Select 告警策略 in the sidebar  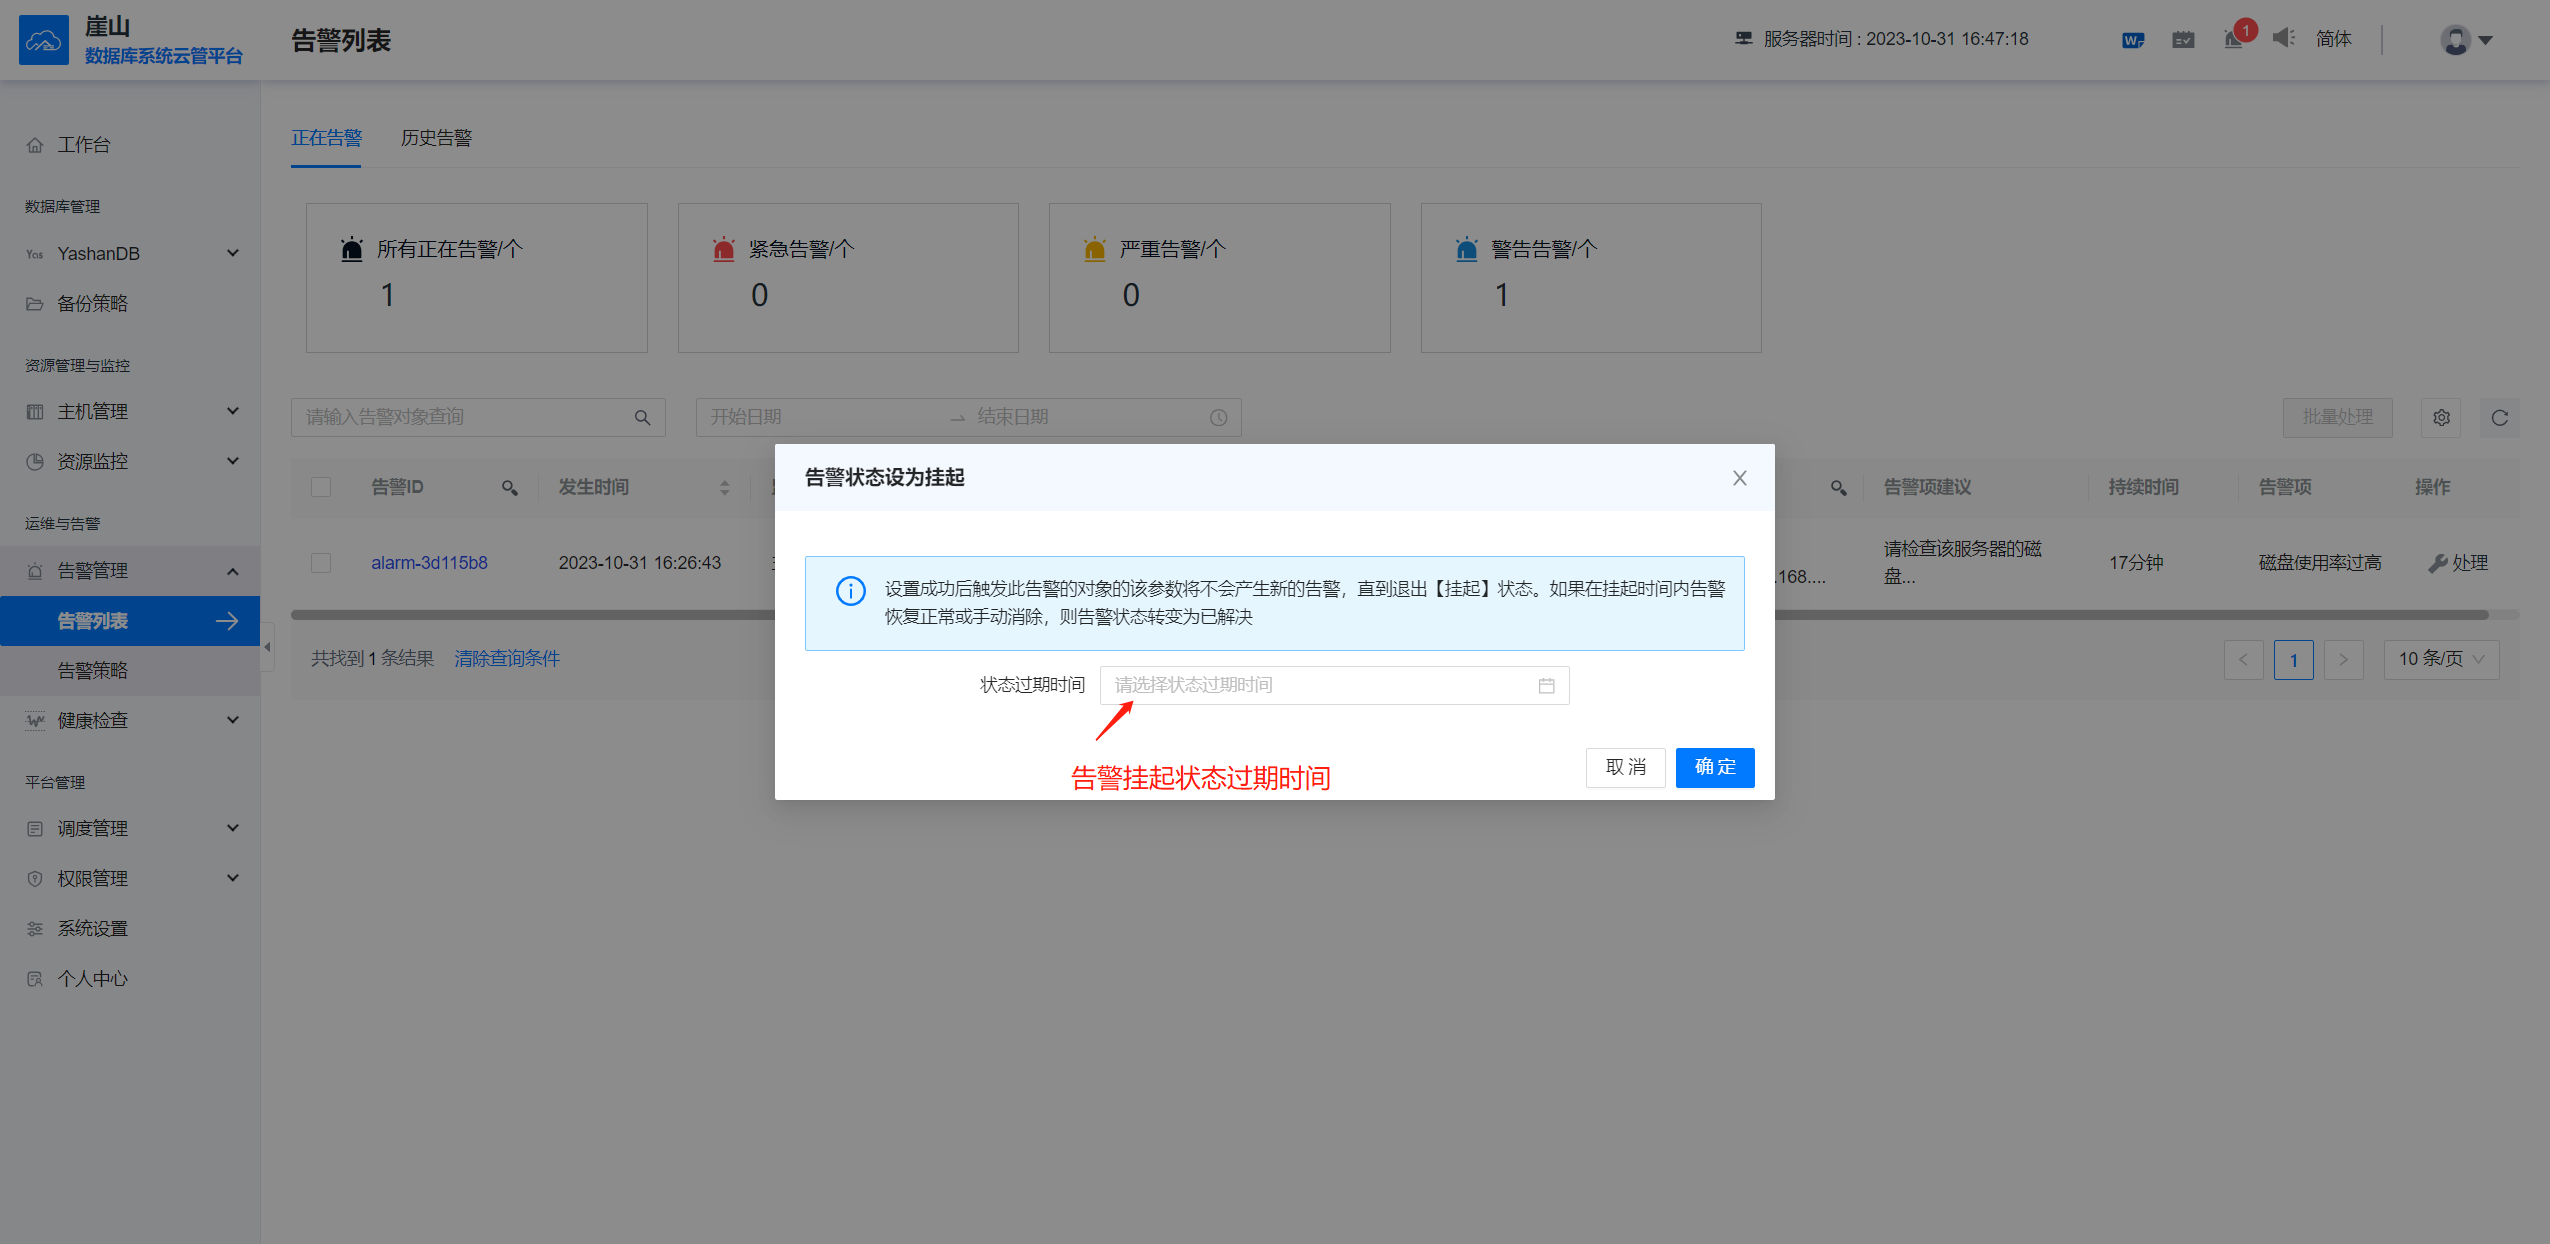(91, 669)
